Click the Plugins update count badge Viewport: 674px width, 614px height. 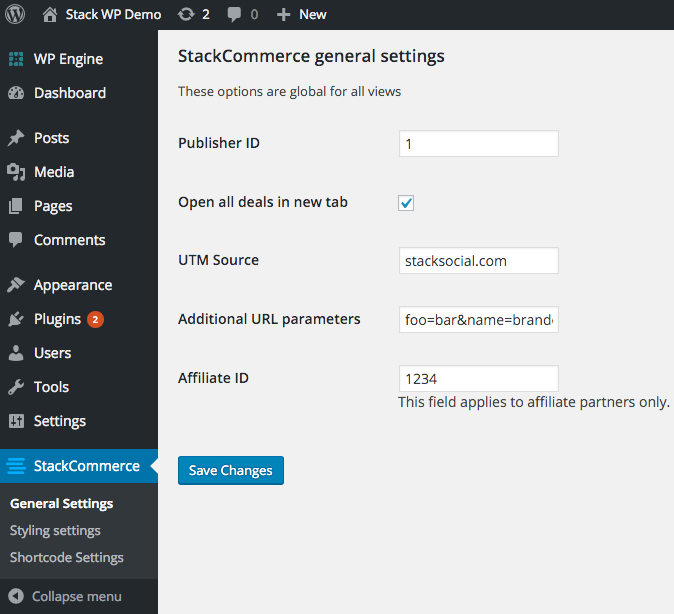point(95,319)
